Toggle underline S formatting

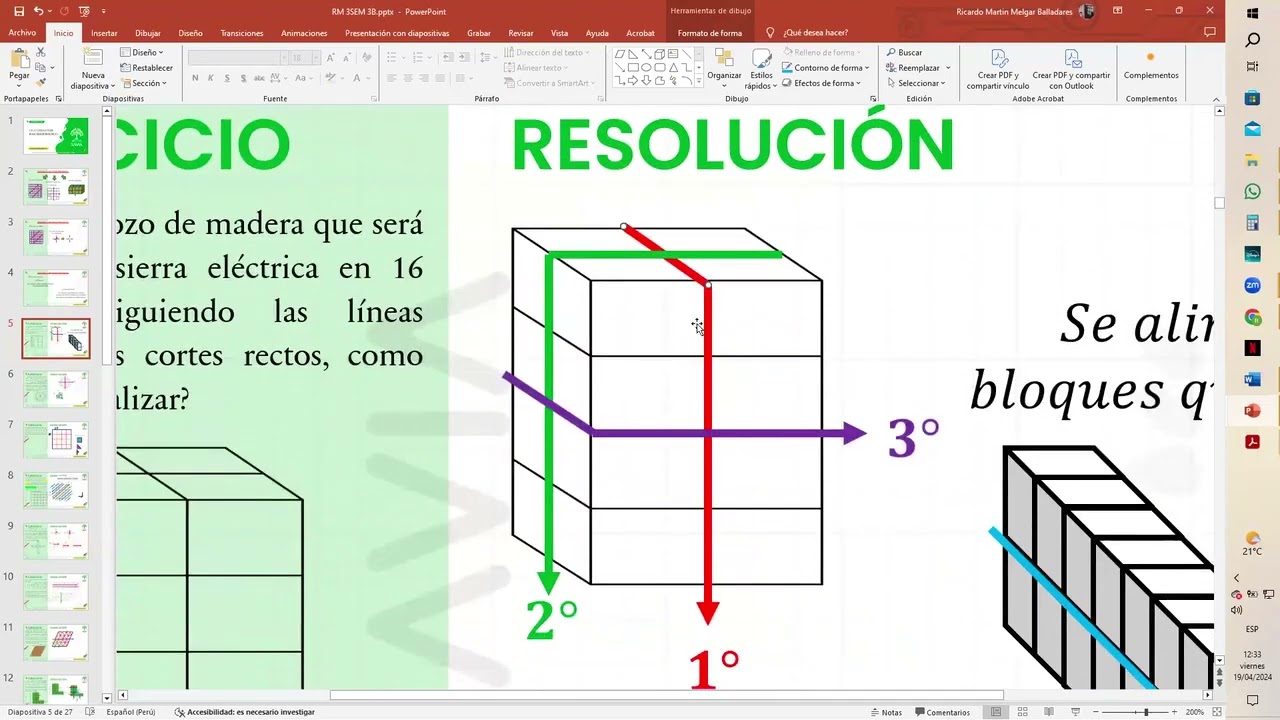point(227,79)
